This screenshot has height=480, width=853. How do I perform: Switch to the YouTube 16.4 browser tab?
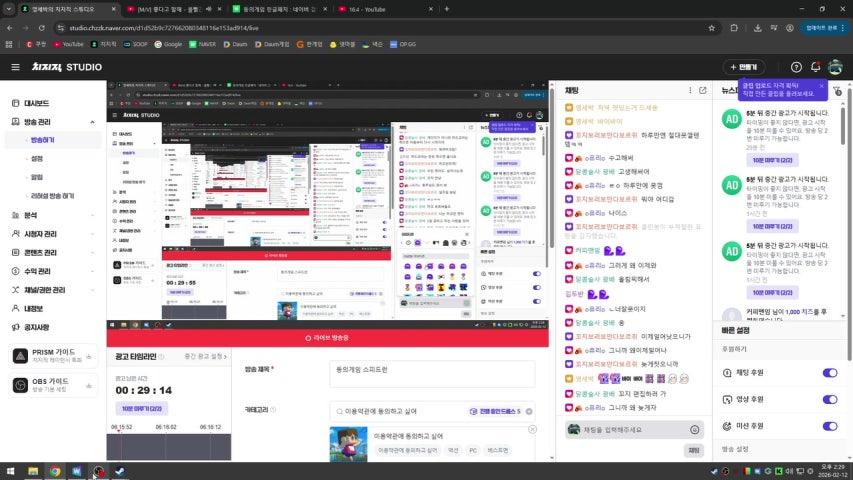[385, 9]
